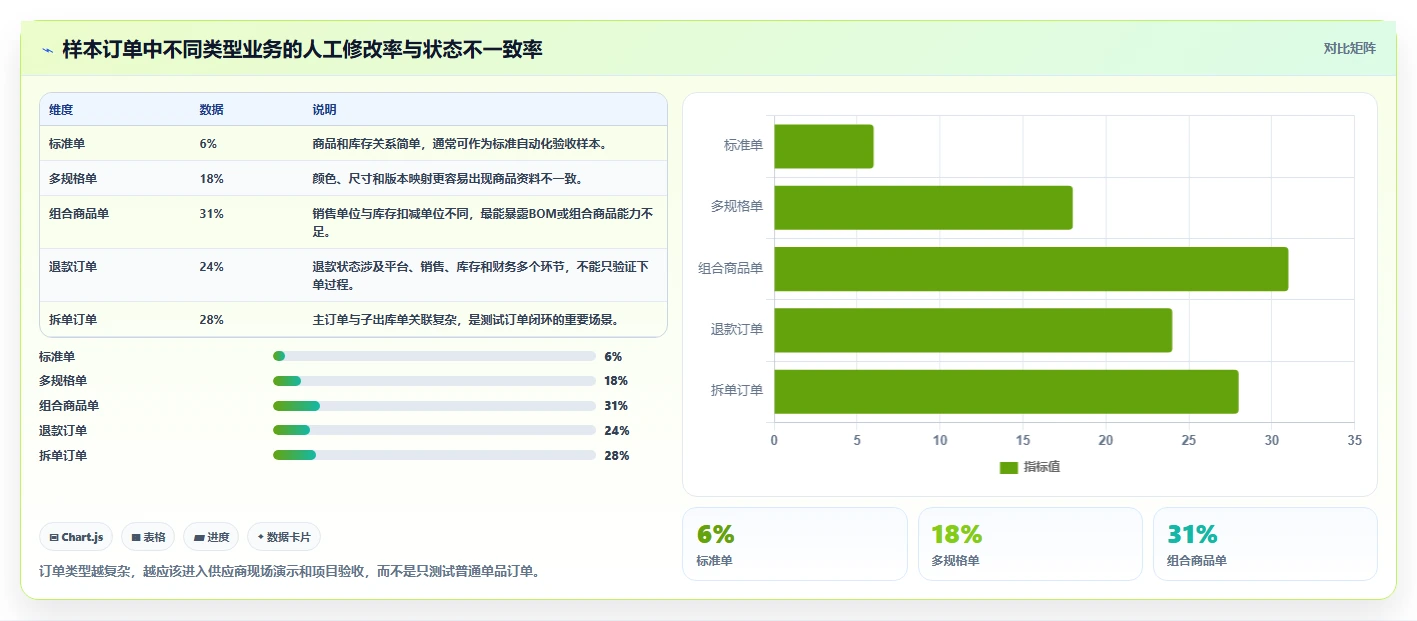Click the description starting 销售单位与库存扣减单位

[484, 222]
